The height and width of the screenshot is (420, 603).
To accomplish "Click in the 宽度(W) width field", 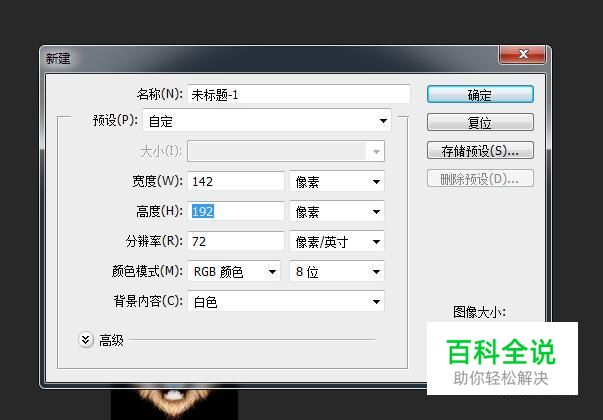I will click(x=236, y=181).
